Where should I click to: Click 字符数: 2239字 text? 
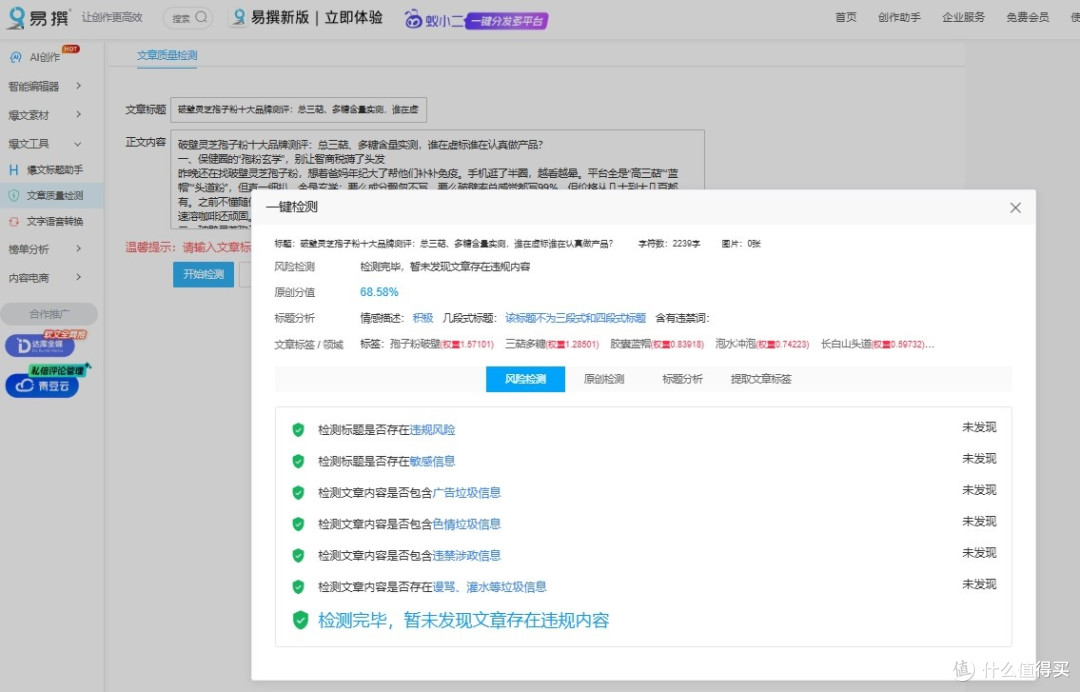tap(669, 244)
